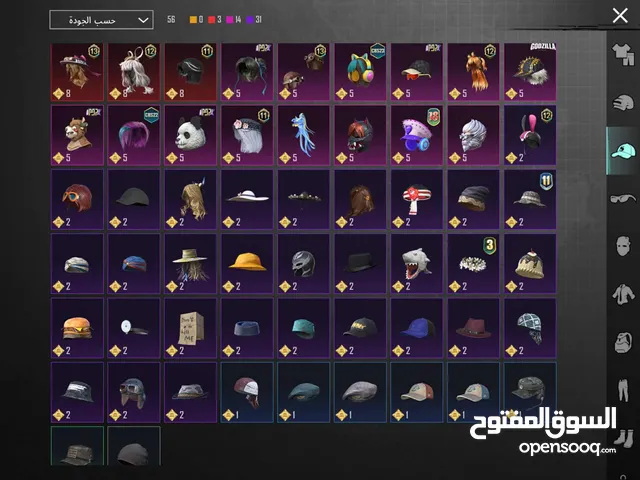Close the inventory screen with X

pyautogui.click(x=620, y=16)
